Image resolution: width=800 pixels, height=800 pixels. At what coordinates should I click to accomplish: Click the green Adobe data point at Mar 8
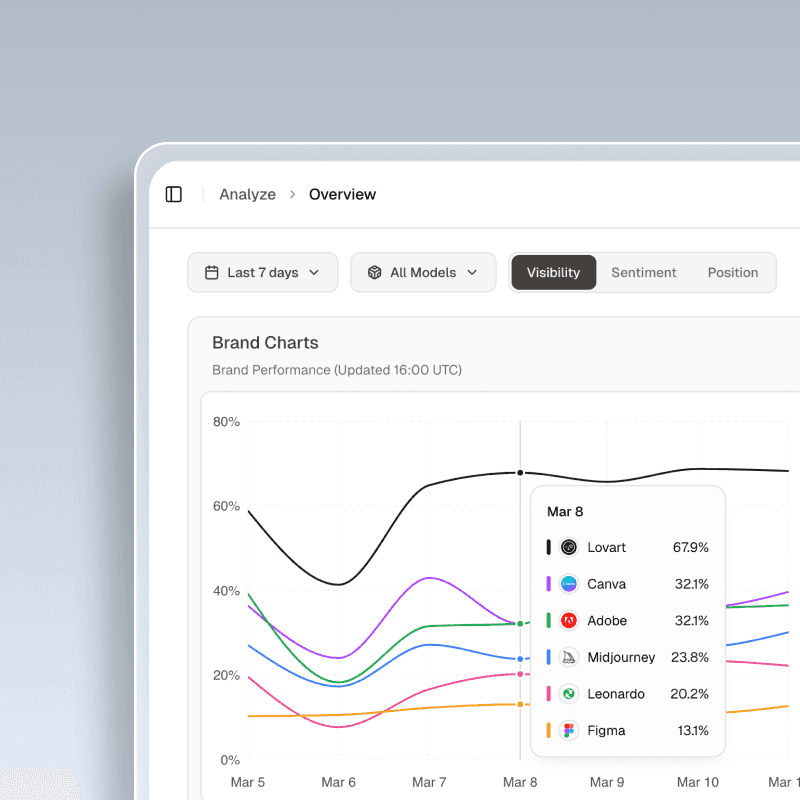click(x=520, y=623)
